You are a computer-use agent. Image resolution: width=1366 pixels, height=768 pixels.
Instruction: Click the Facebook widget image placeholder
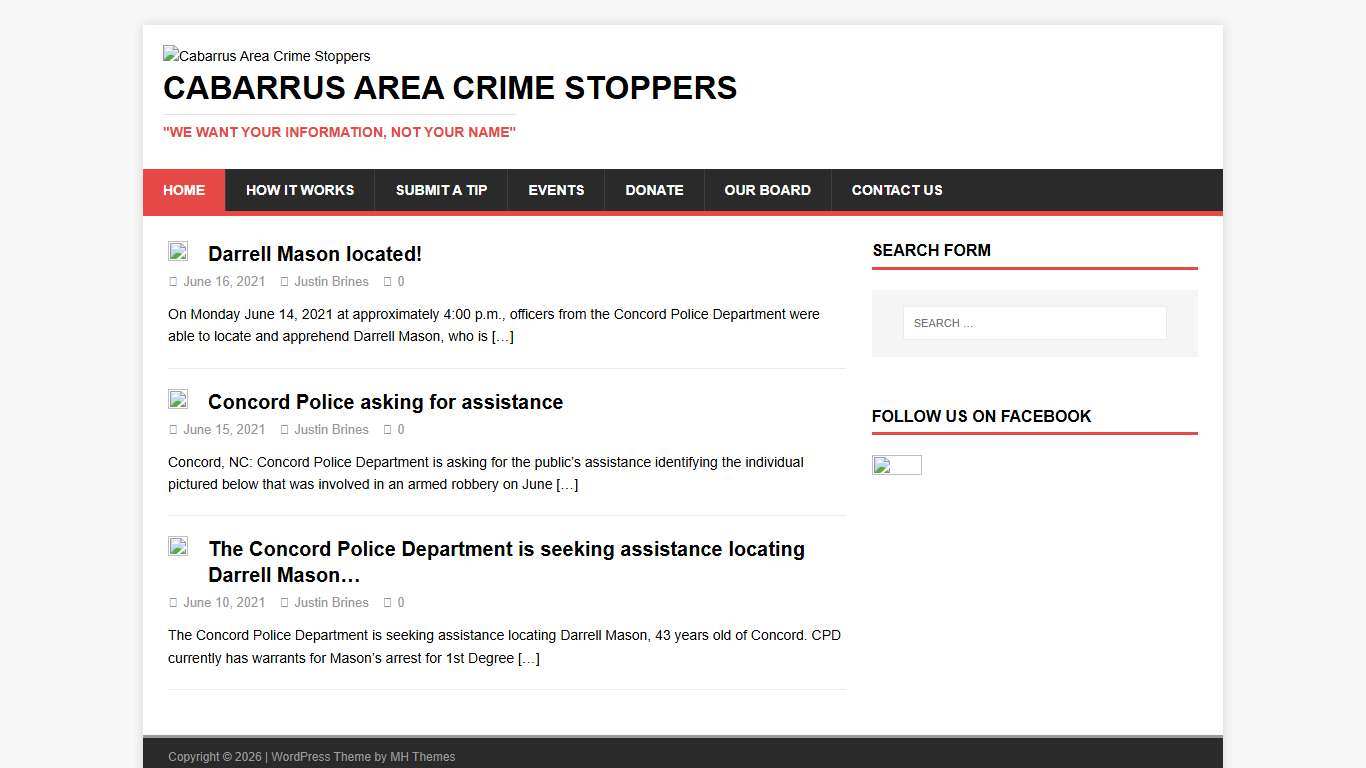[x=896, y=465]
